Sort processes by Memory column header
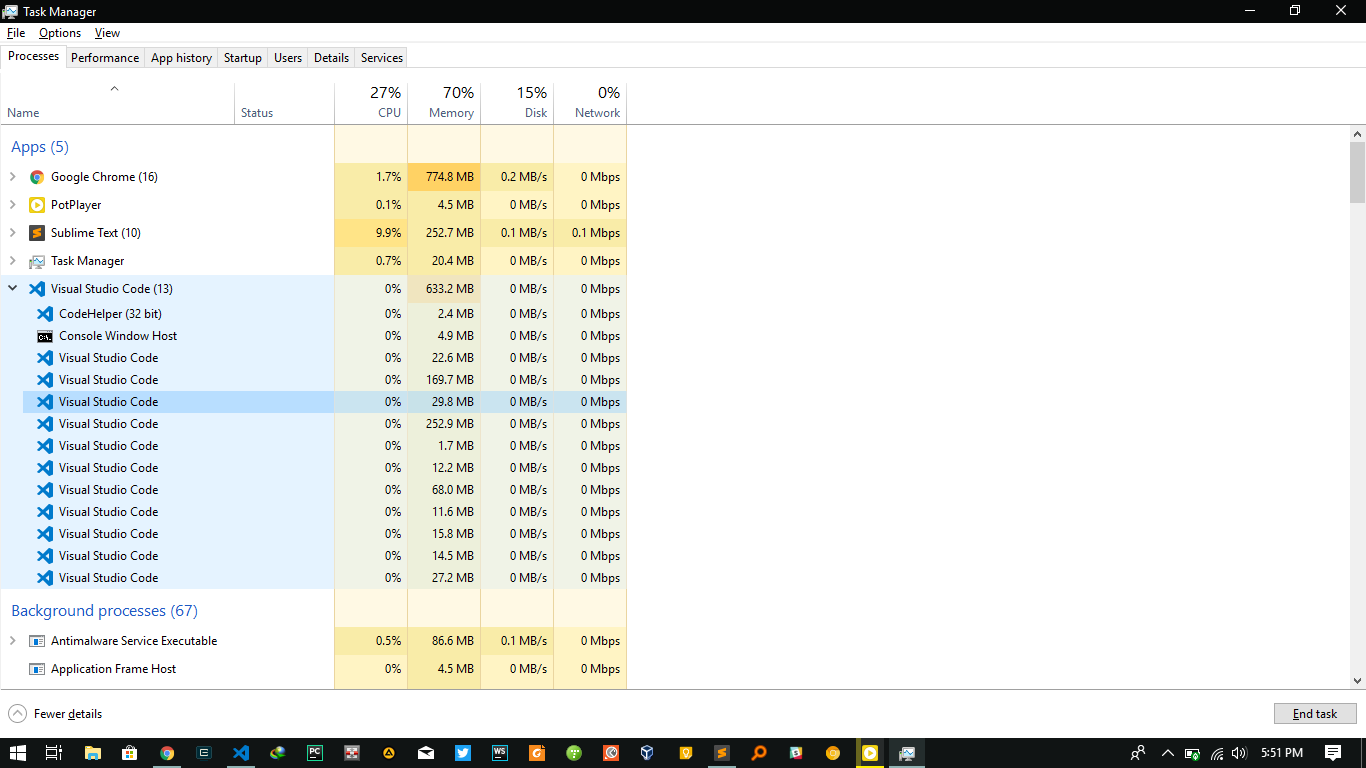The height and width of the screenshot is (768, 1366). tap(444, 102)
